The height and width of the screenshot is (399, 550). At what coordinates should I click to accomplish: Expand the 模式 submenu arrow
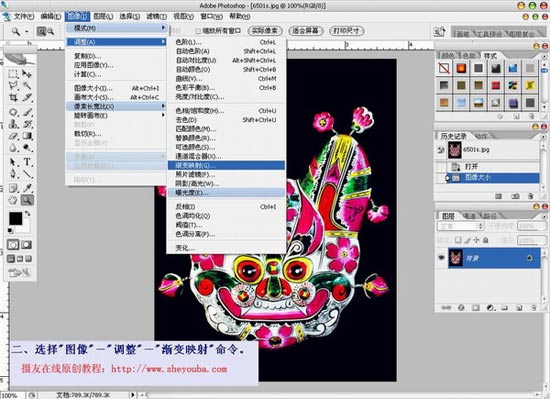click(x=163, y=28)
